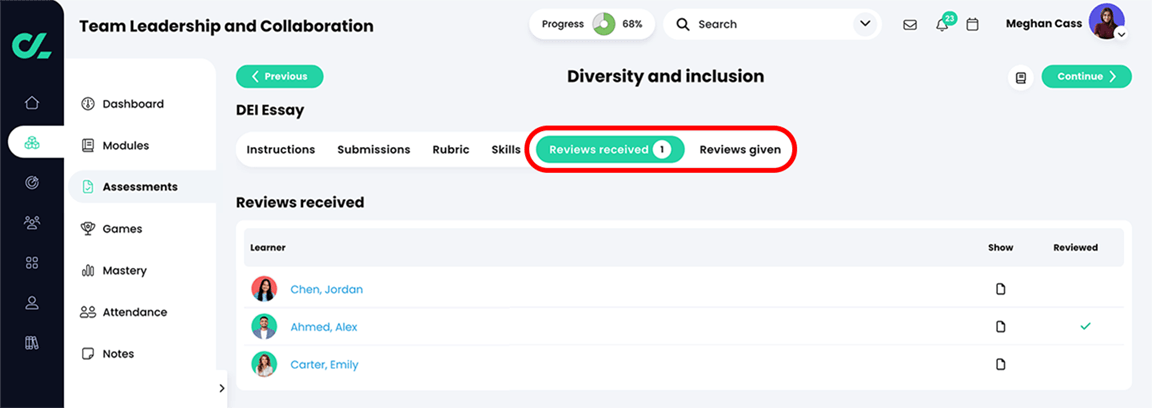Show Carter, Emily's review document icon
The width and height of the screenshot is (1152, 408).
click(x=1000, y=364)
